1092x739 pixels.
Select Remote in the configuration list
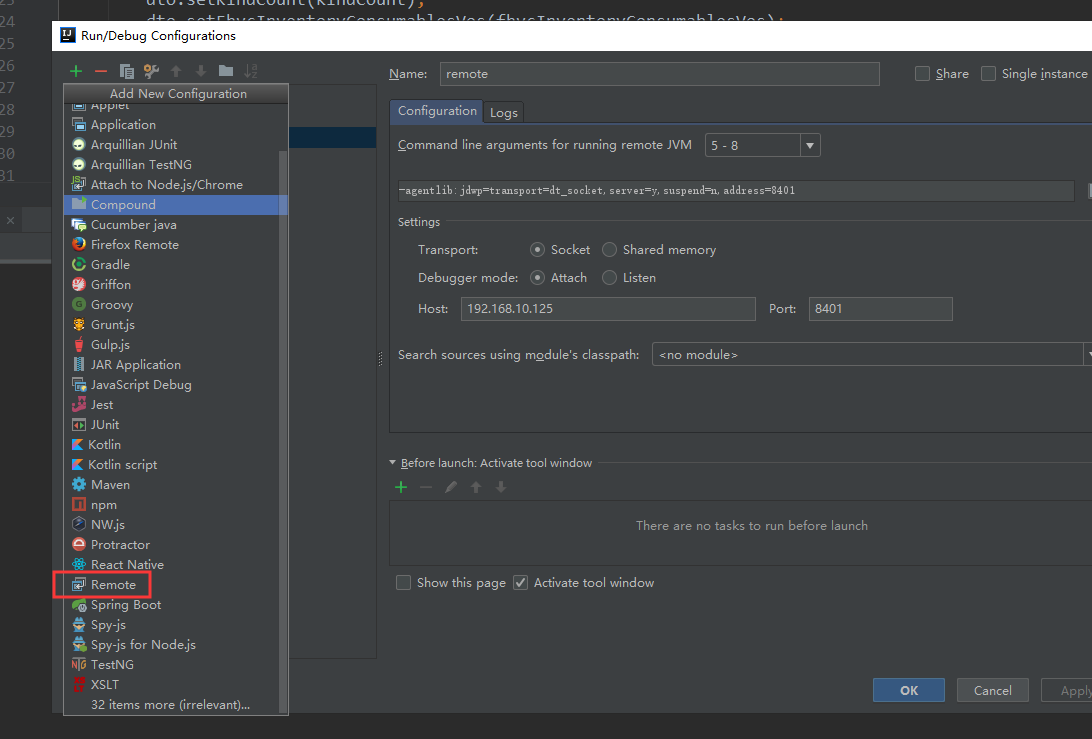coord(113,585)
